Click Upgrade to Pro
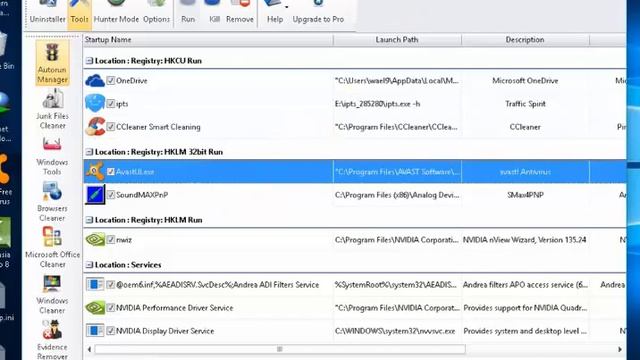The width and height of the screenshot is (640, 360). (318, 13)
